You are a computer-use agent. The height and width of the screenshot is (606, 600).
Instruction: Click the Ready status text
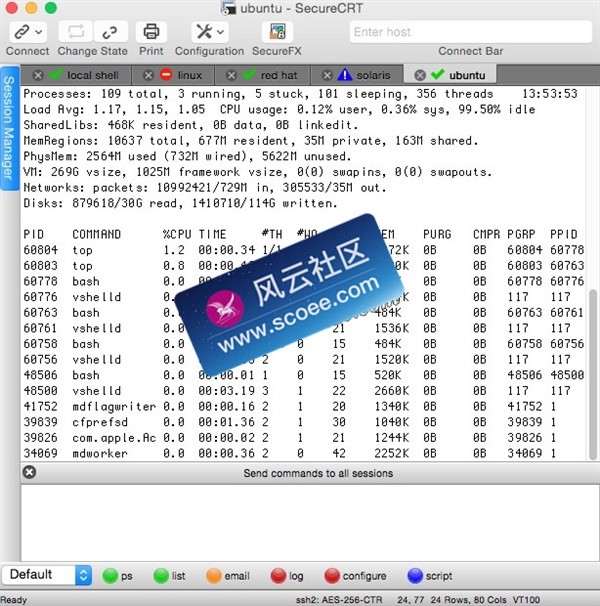(x=14, y=599)
